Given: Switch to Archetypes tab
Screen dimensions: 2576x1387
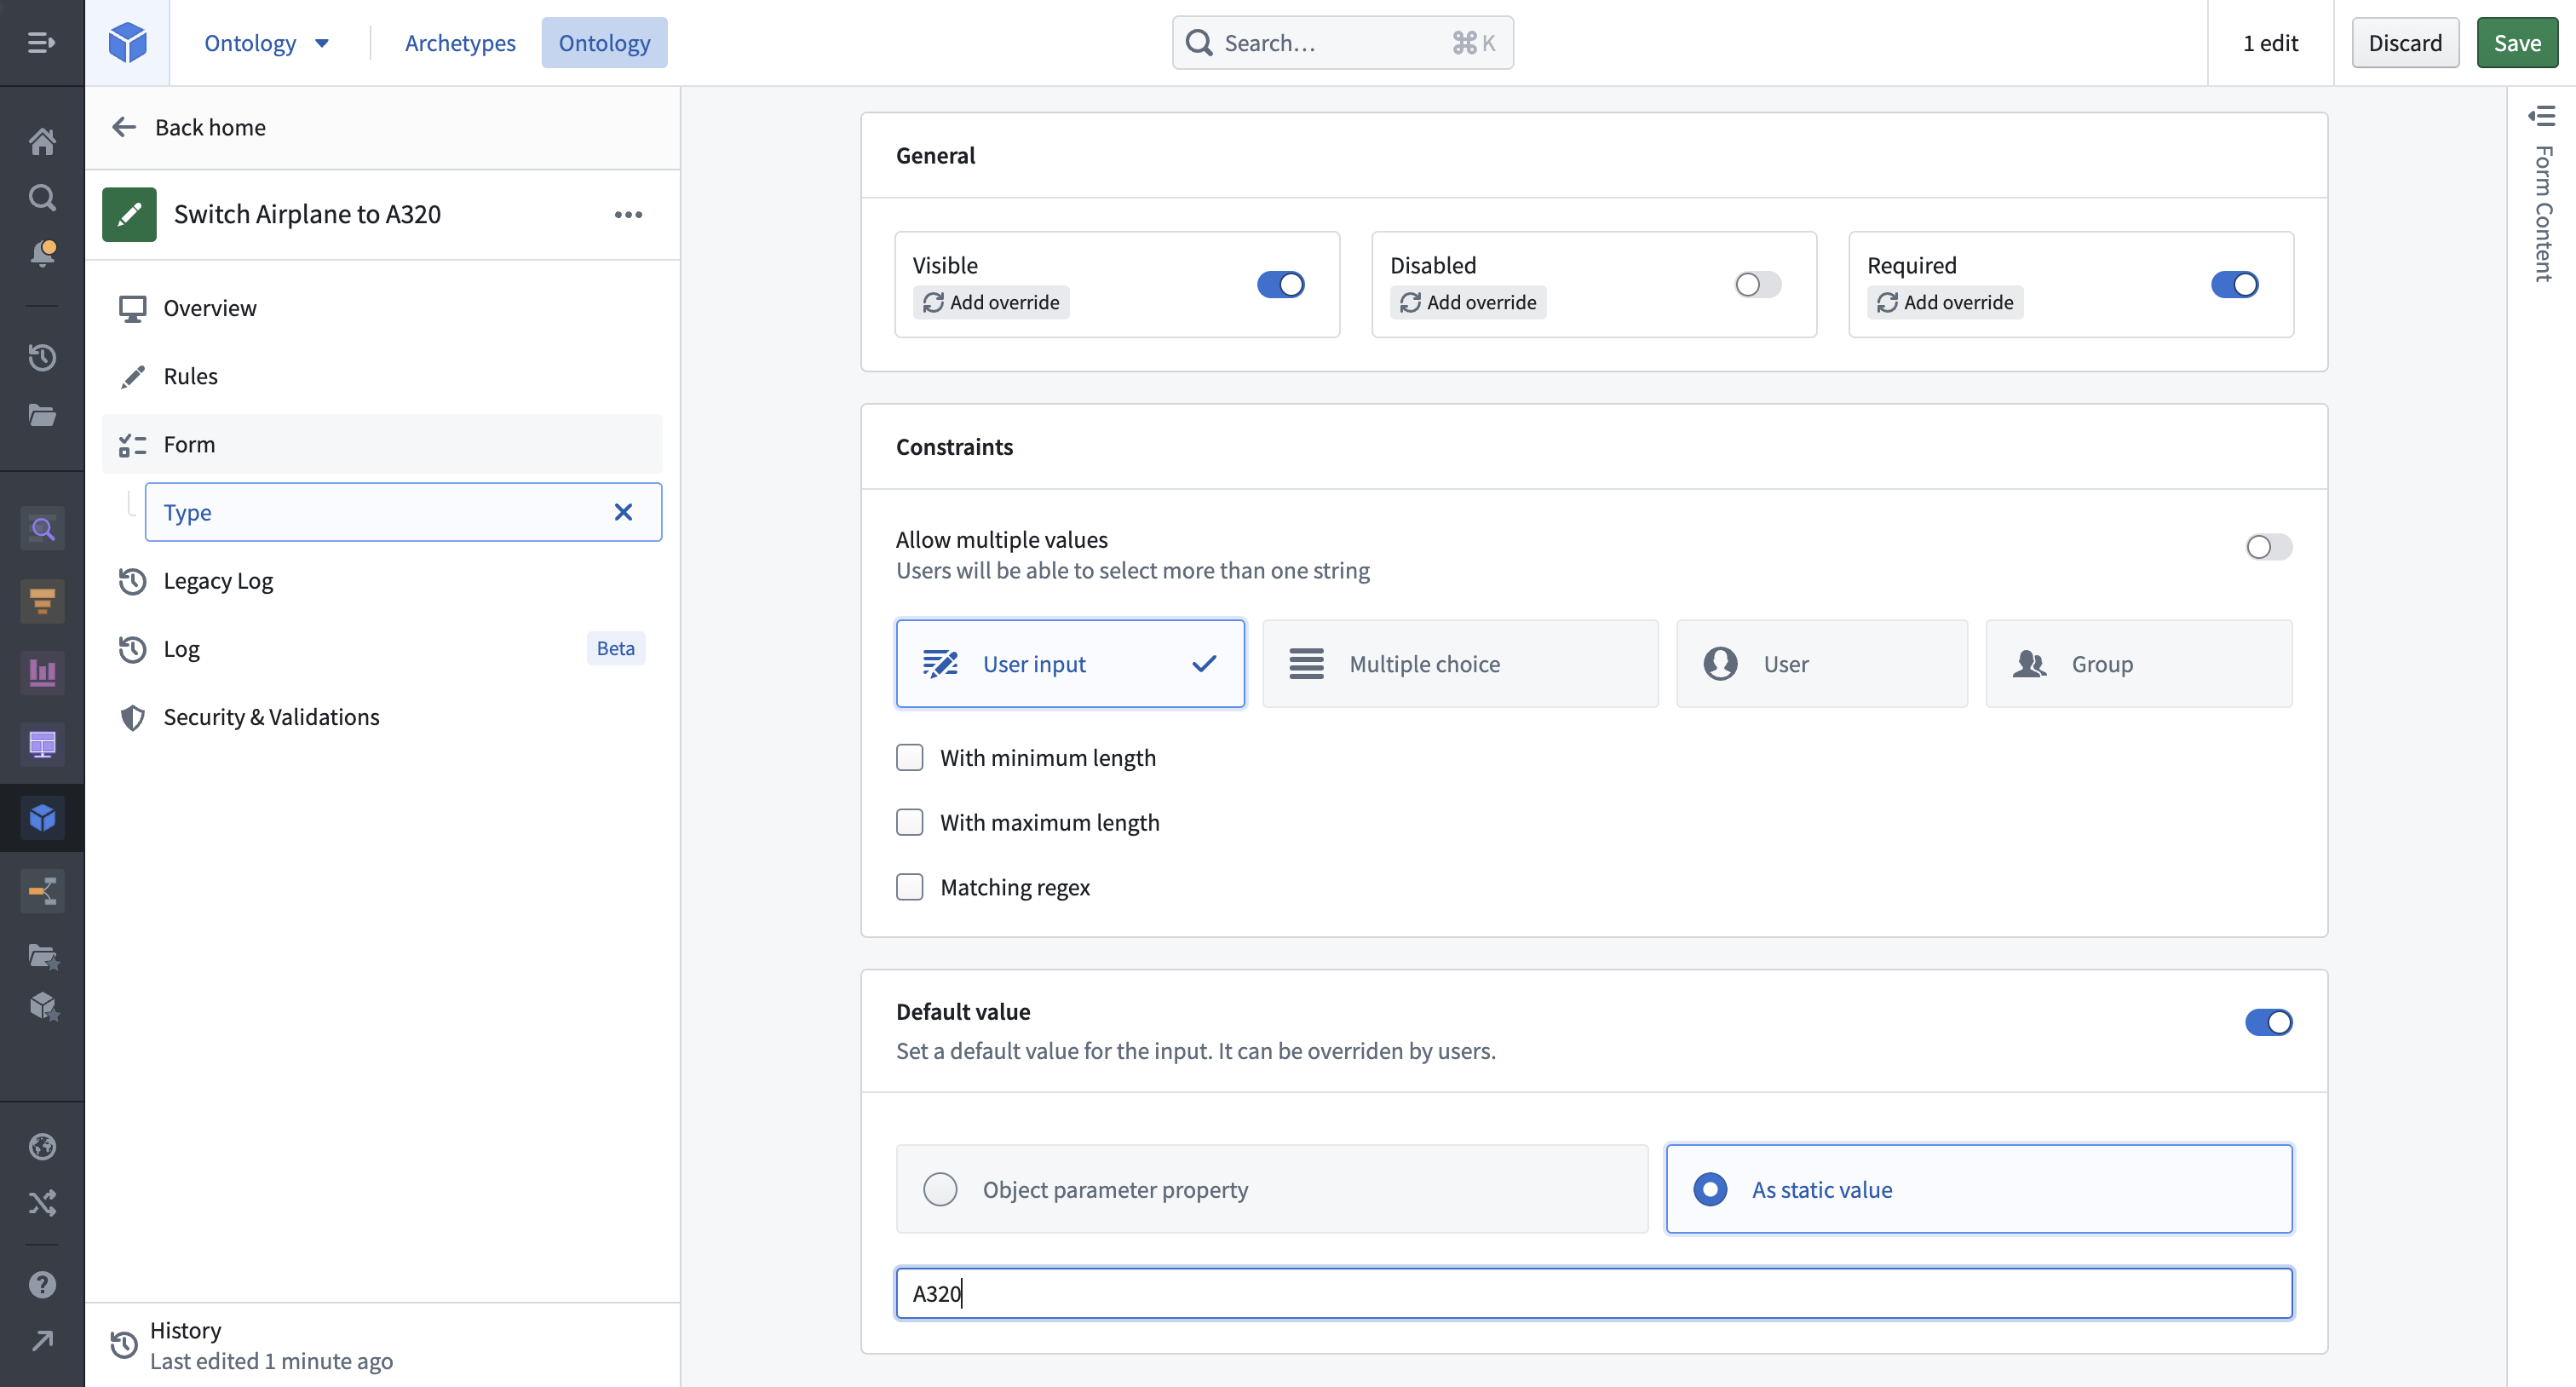Looking at the screenshot, I should tap(460, 43).
